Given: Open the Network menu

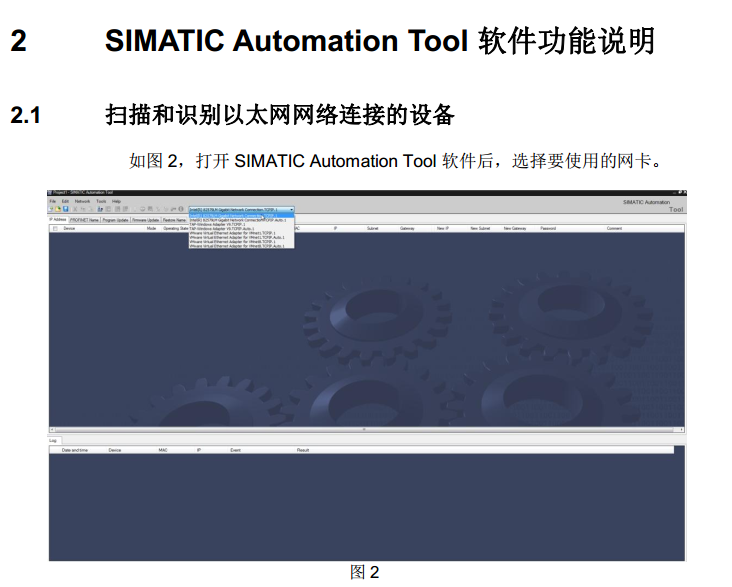Looking at the screenshot, I should 83,201.
